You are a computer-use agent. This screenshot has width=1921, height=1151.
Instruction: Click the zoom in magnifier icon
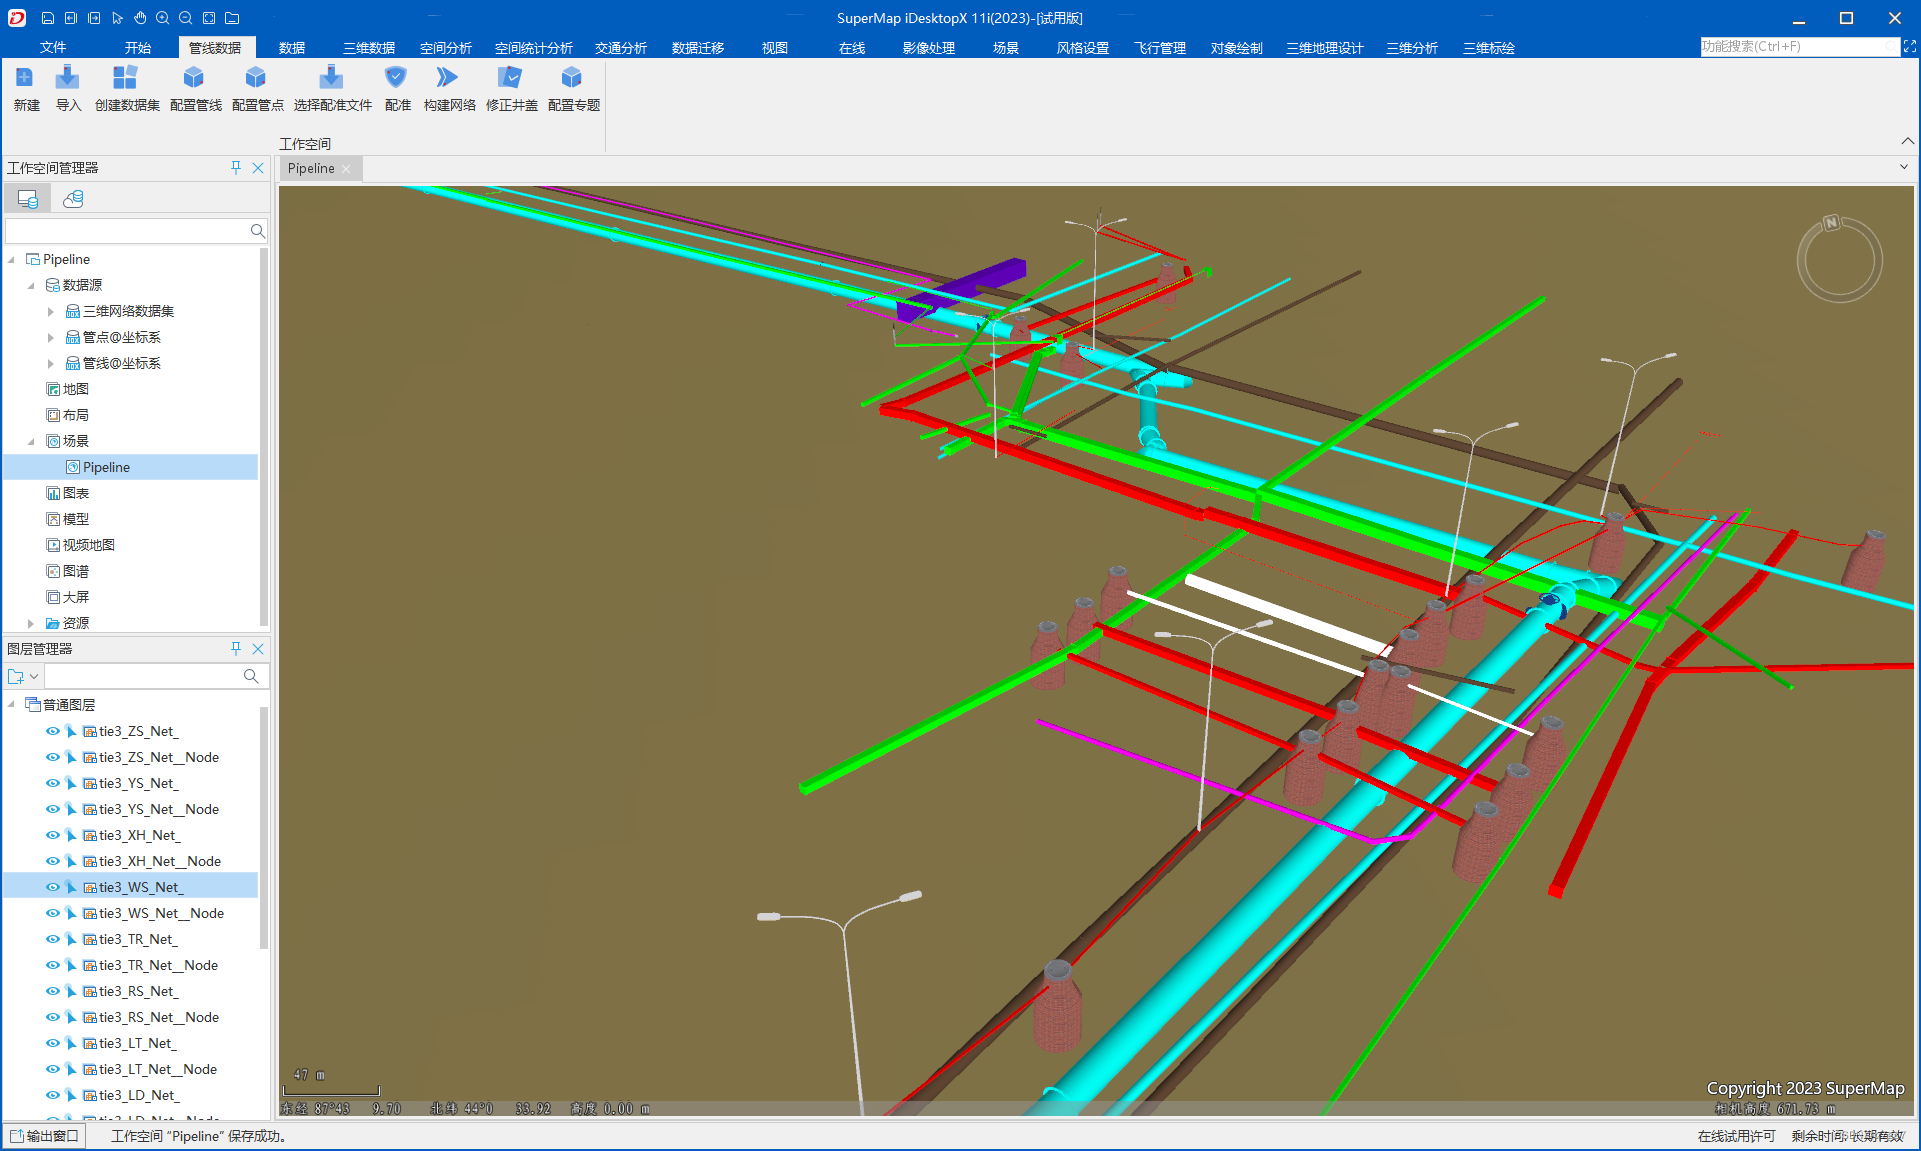point(163,18)
